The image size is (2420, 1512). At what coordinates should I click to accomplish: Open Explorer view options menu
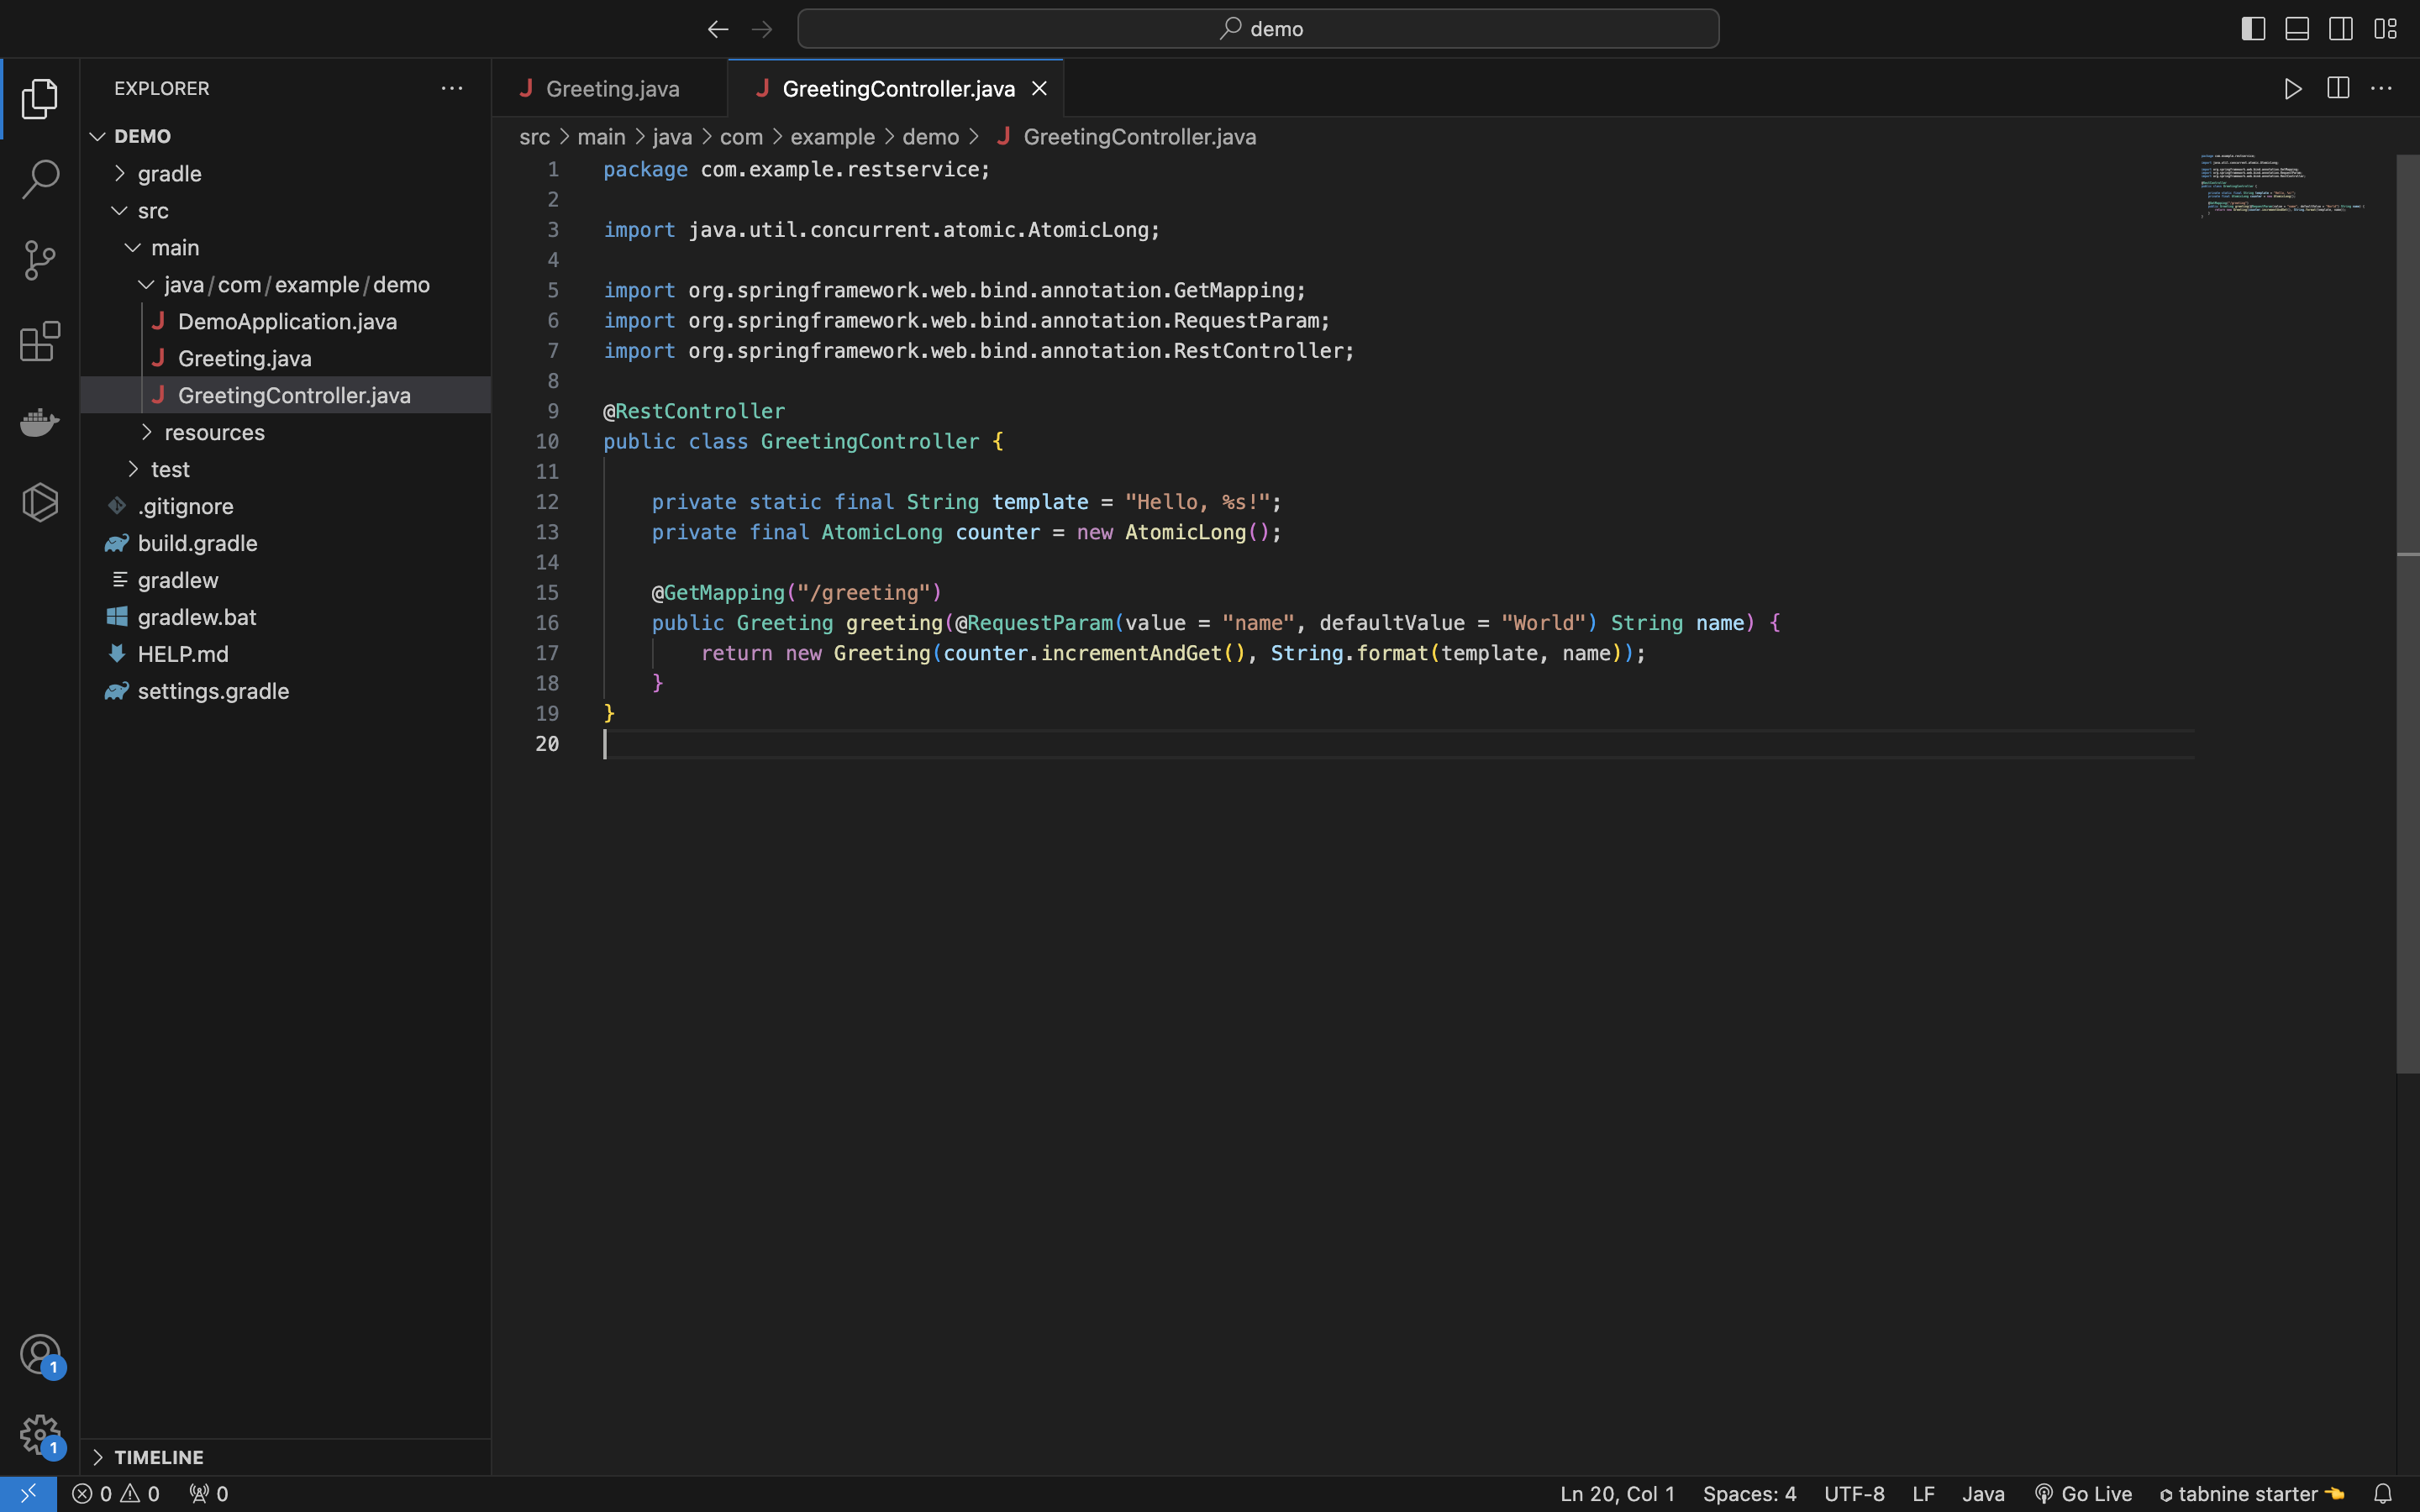point(452,88)
